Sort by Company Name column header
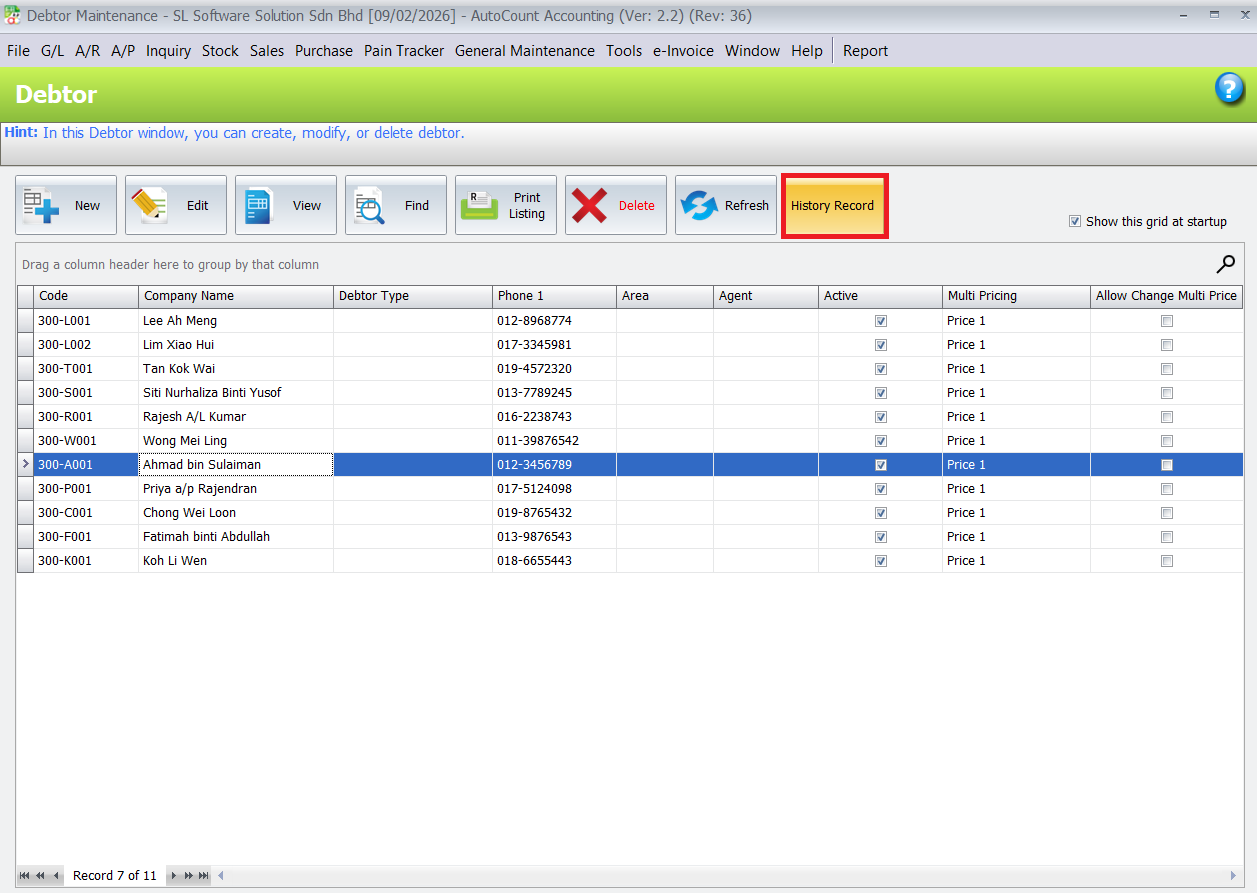The width and height of the screenshot is (1257, 893). (235, 296)
